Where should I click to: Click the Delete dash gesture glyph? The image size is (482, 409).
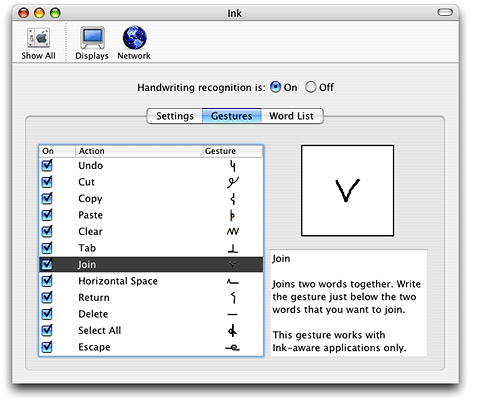(x=233, y=314)
